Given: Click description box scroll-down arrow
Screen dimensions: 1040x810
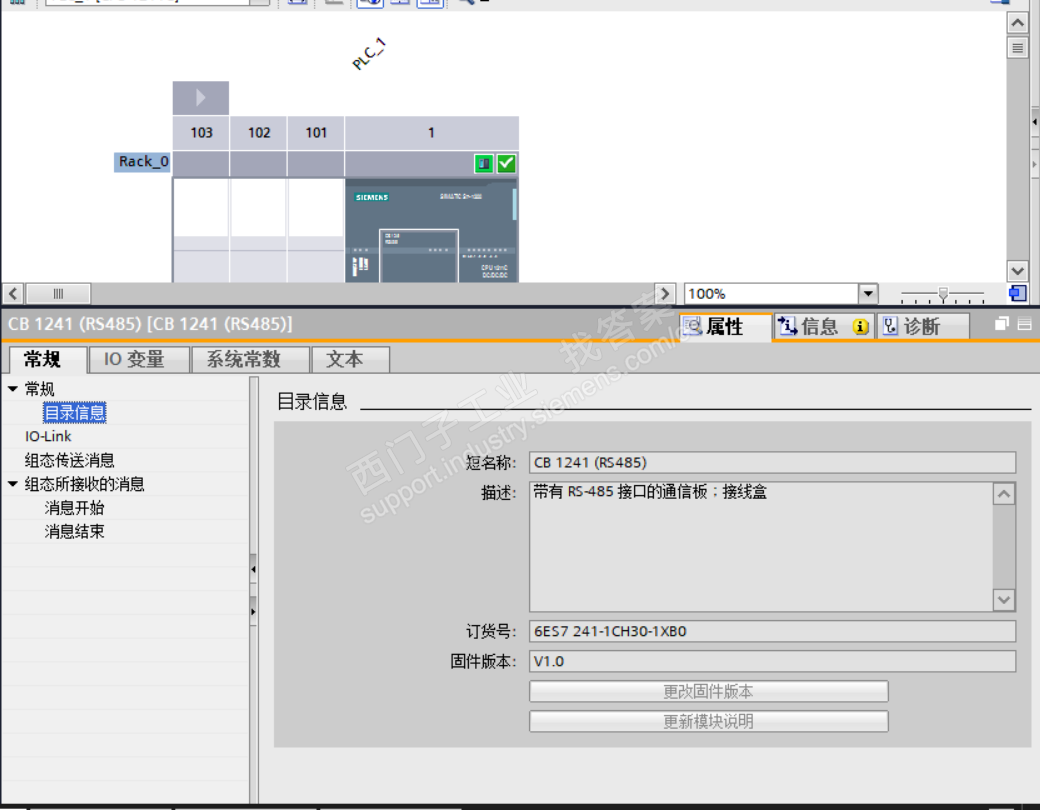Looking at the screenshot, I should (x=1004, y=600).
